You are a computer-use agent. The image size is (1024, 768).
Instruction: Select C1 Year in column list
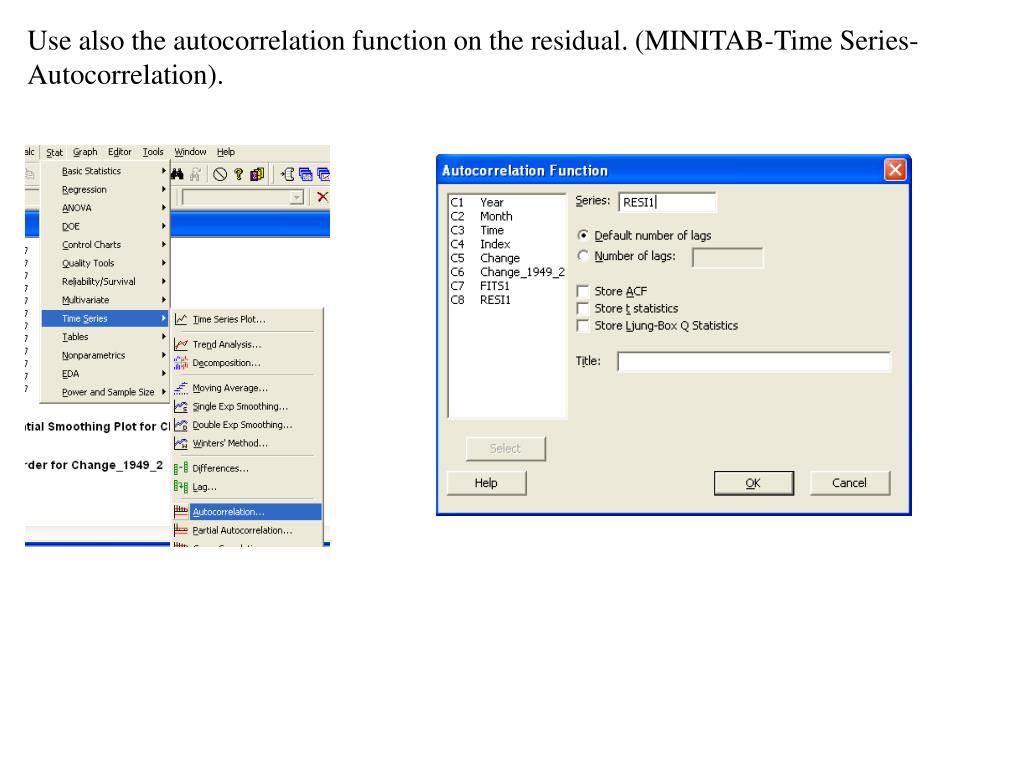click(x=477, y=202)
